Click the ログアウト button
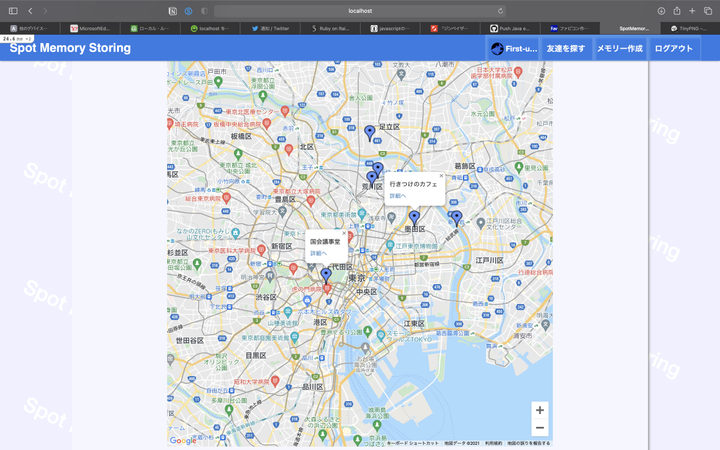This screenshot has height=450, width=720. coord(674,48)
